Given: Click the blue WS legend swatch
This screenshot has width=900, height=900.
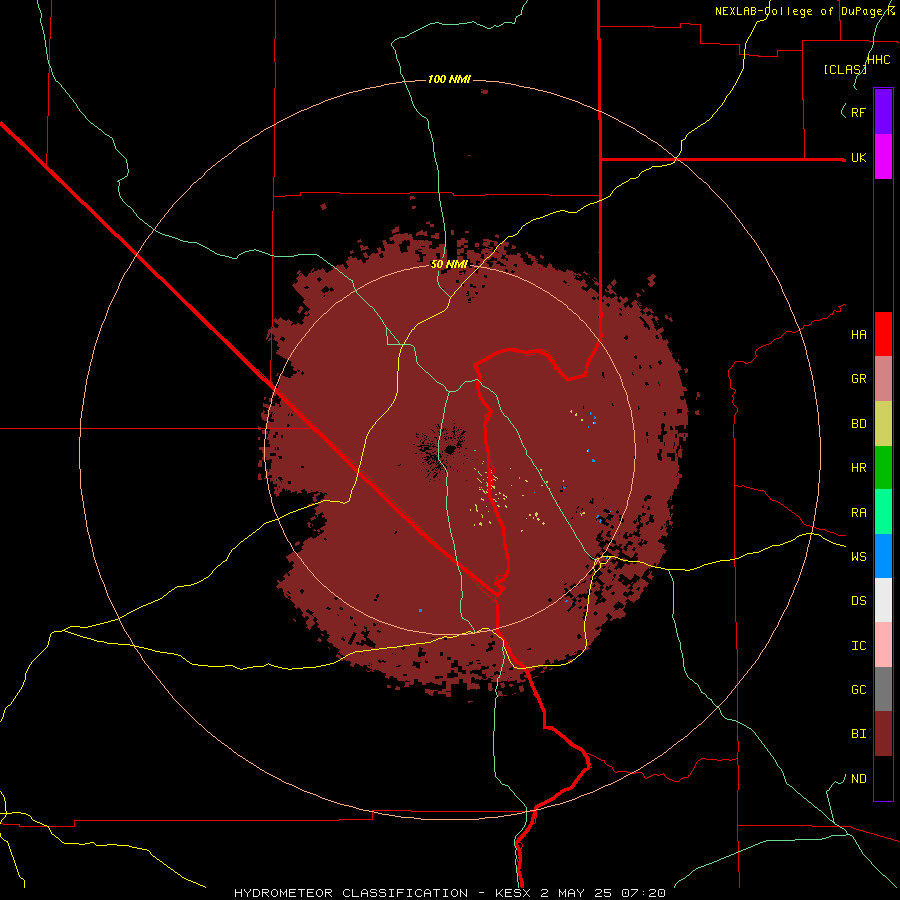Looking at the screenshot, I should (x=883, y=556).
